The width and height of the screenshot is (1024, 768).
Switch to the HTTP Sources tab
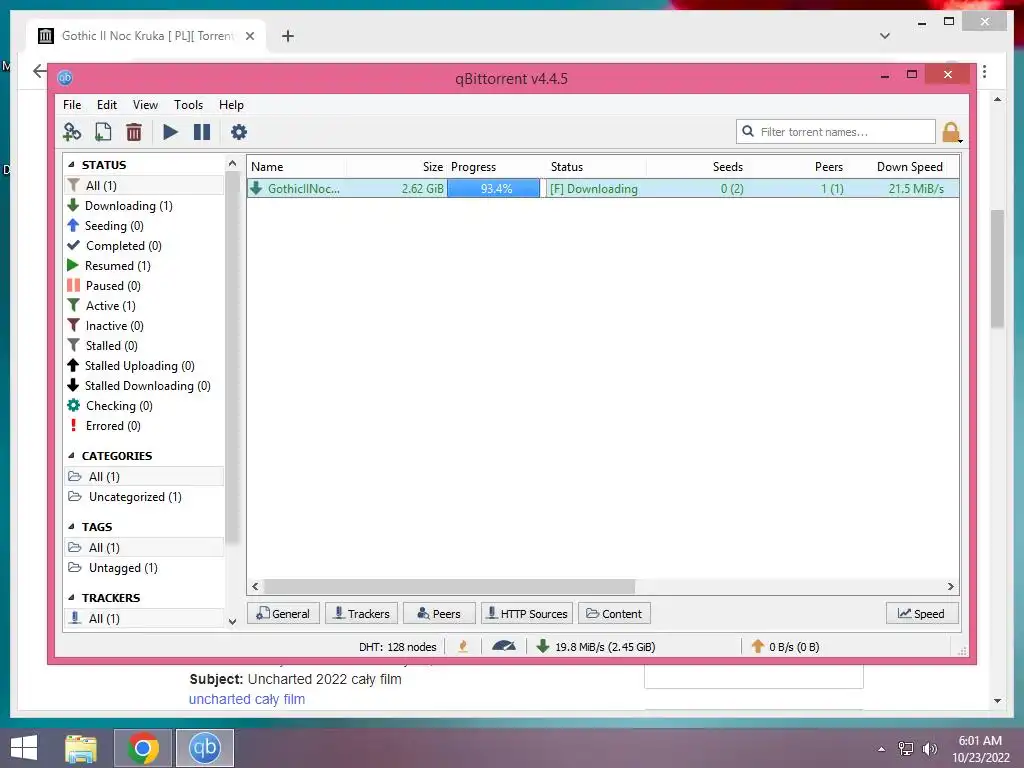527,613
